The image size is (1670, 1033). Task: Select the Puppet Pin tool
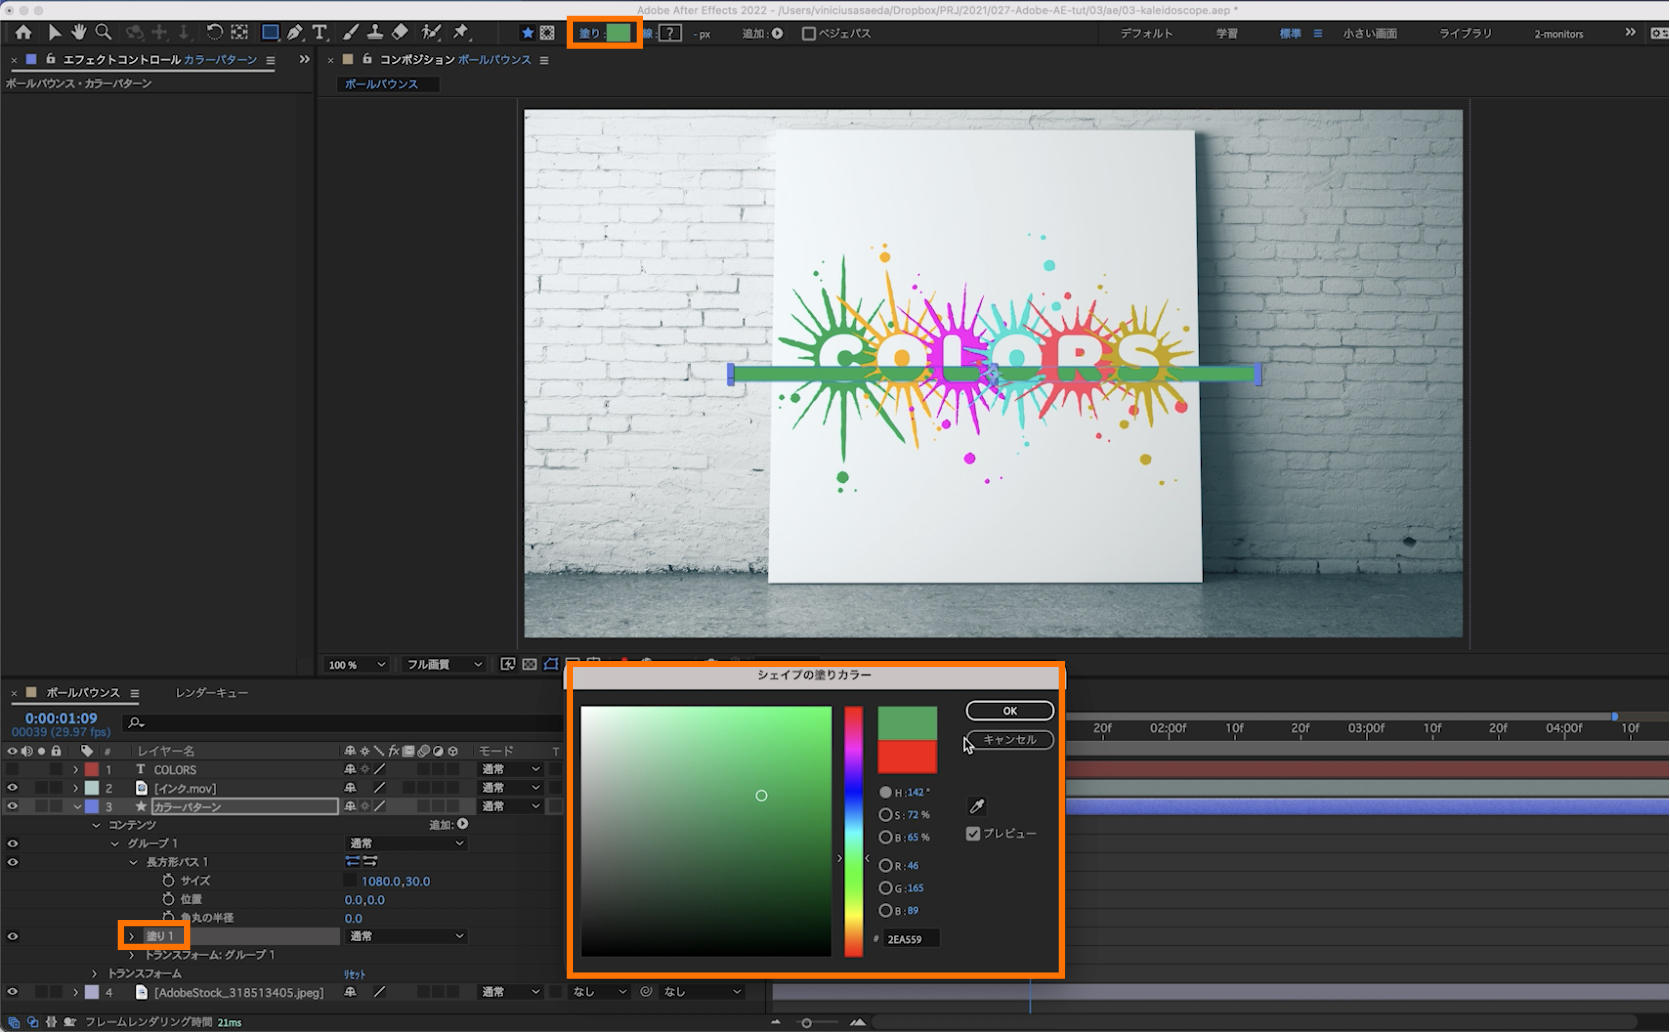(461, 33)
